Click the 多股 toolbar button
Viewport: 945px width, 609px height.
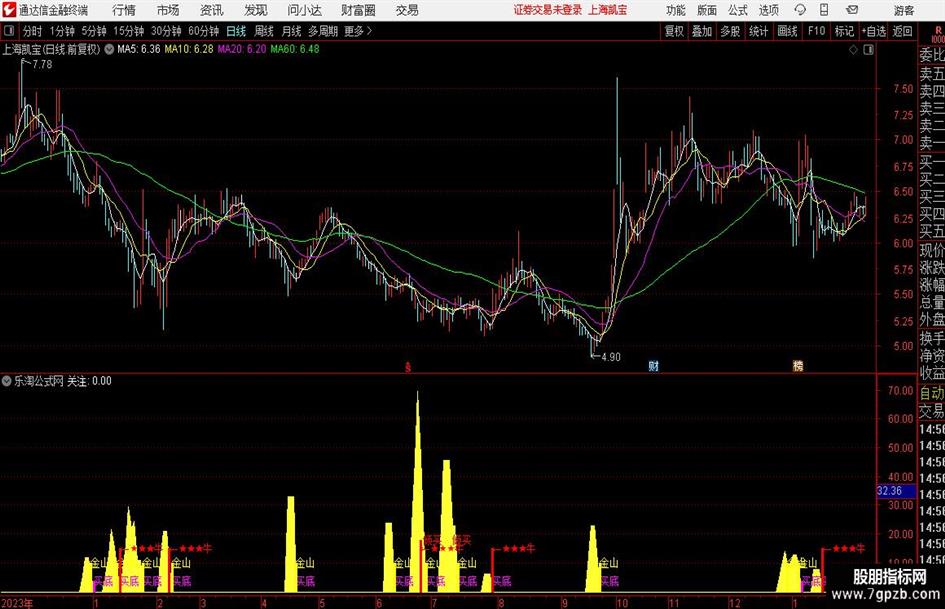pyautogui.click(x=730, y=31)
